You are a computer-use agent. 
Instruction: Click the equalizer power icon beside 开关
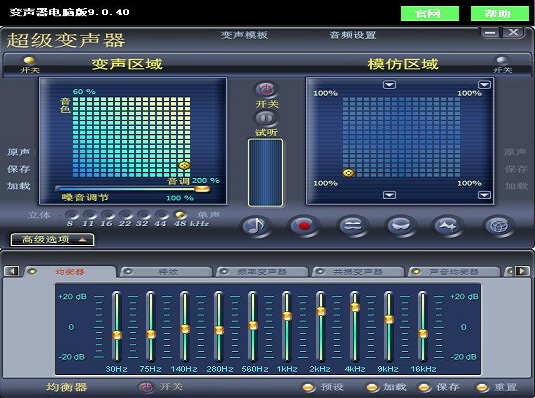point(146,387)
